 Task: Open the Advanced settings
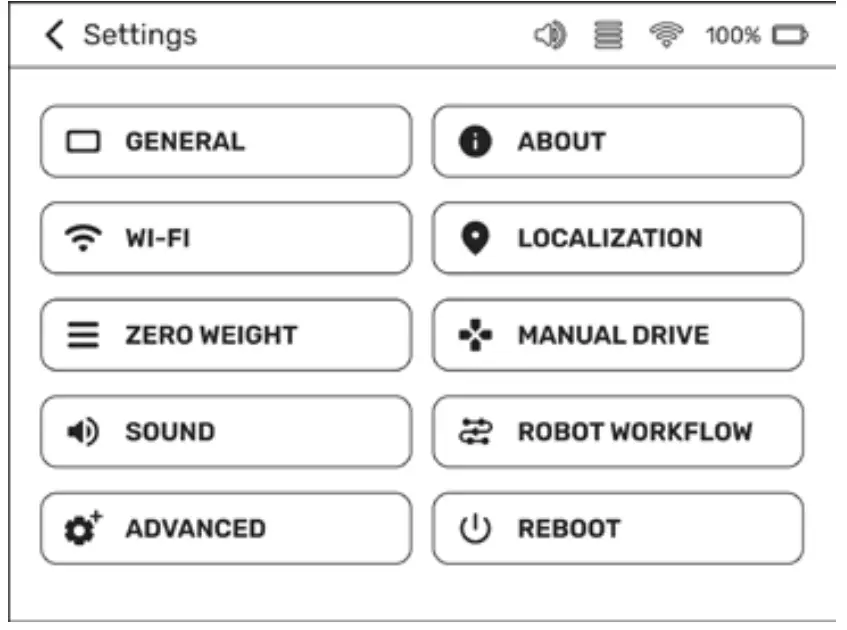pos(225,529)
